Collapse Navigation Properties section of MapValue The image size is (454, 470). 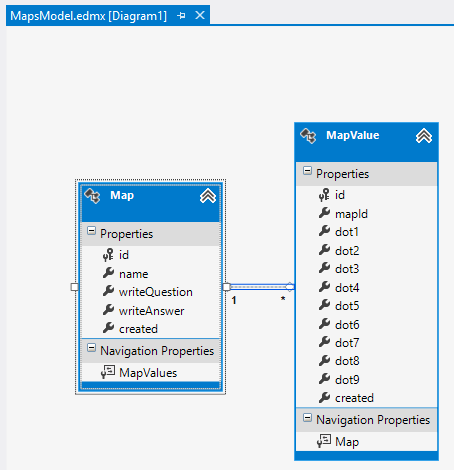307,417
